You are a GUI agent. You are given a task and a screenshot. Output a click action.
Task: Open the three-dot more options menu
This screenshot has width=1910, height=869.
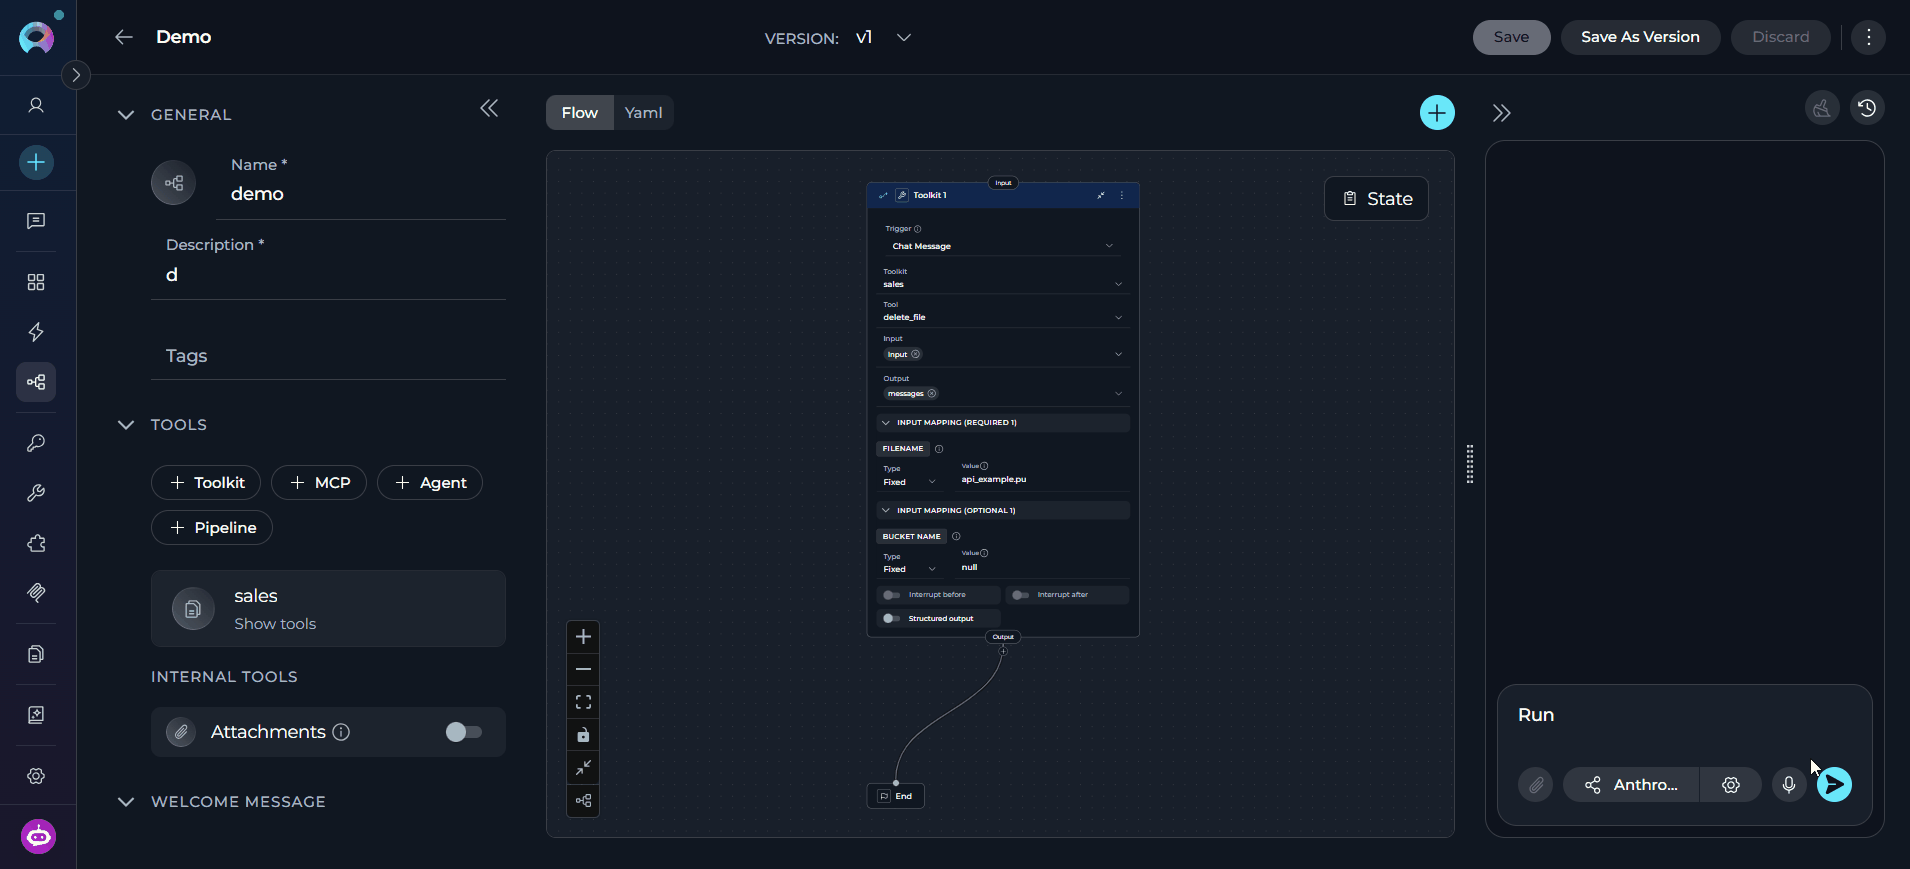point(1868,37)
